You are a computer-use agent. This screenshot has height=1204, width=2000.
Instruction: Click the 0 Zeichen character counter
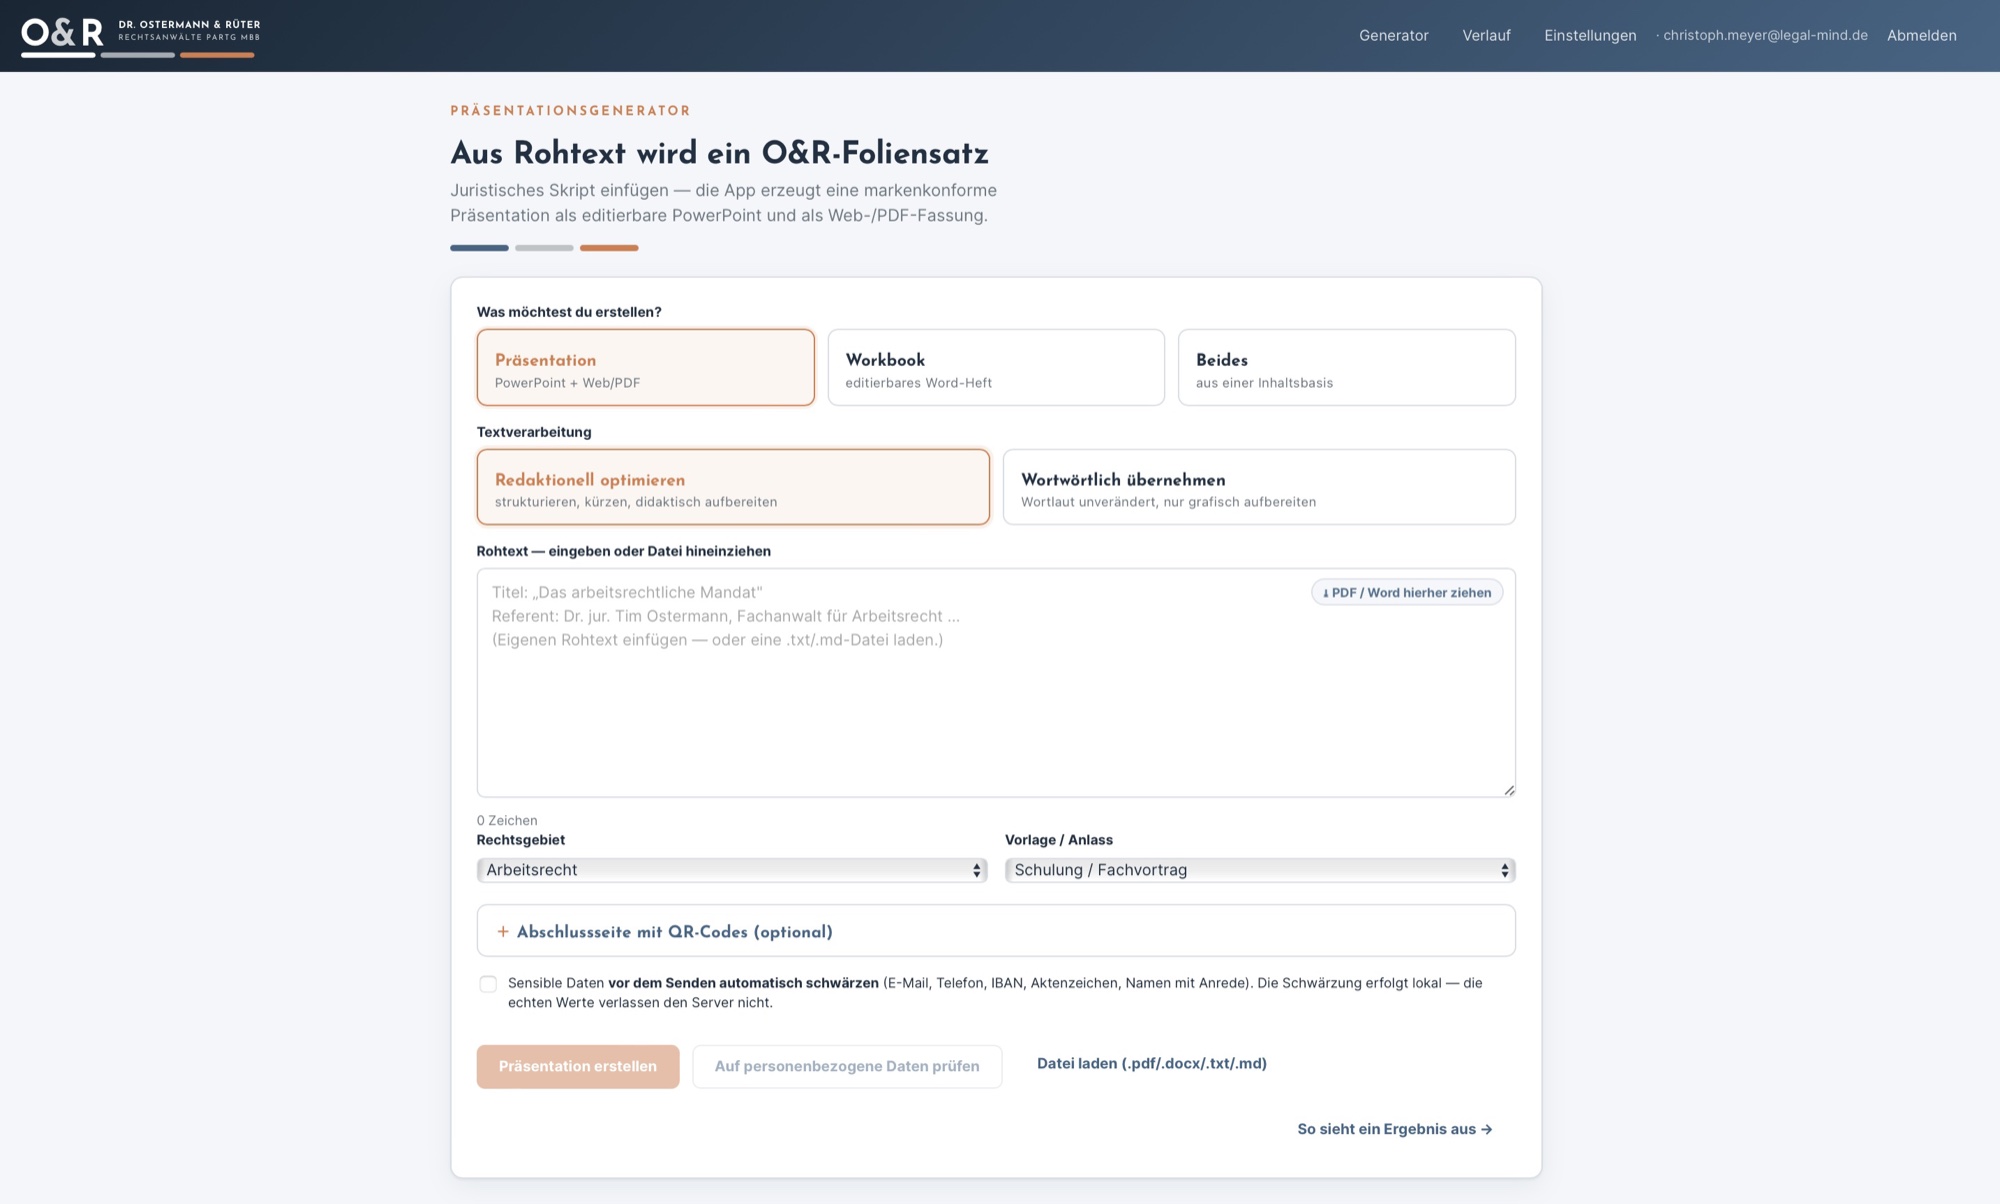point(507,820)
